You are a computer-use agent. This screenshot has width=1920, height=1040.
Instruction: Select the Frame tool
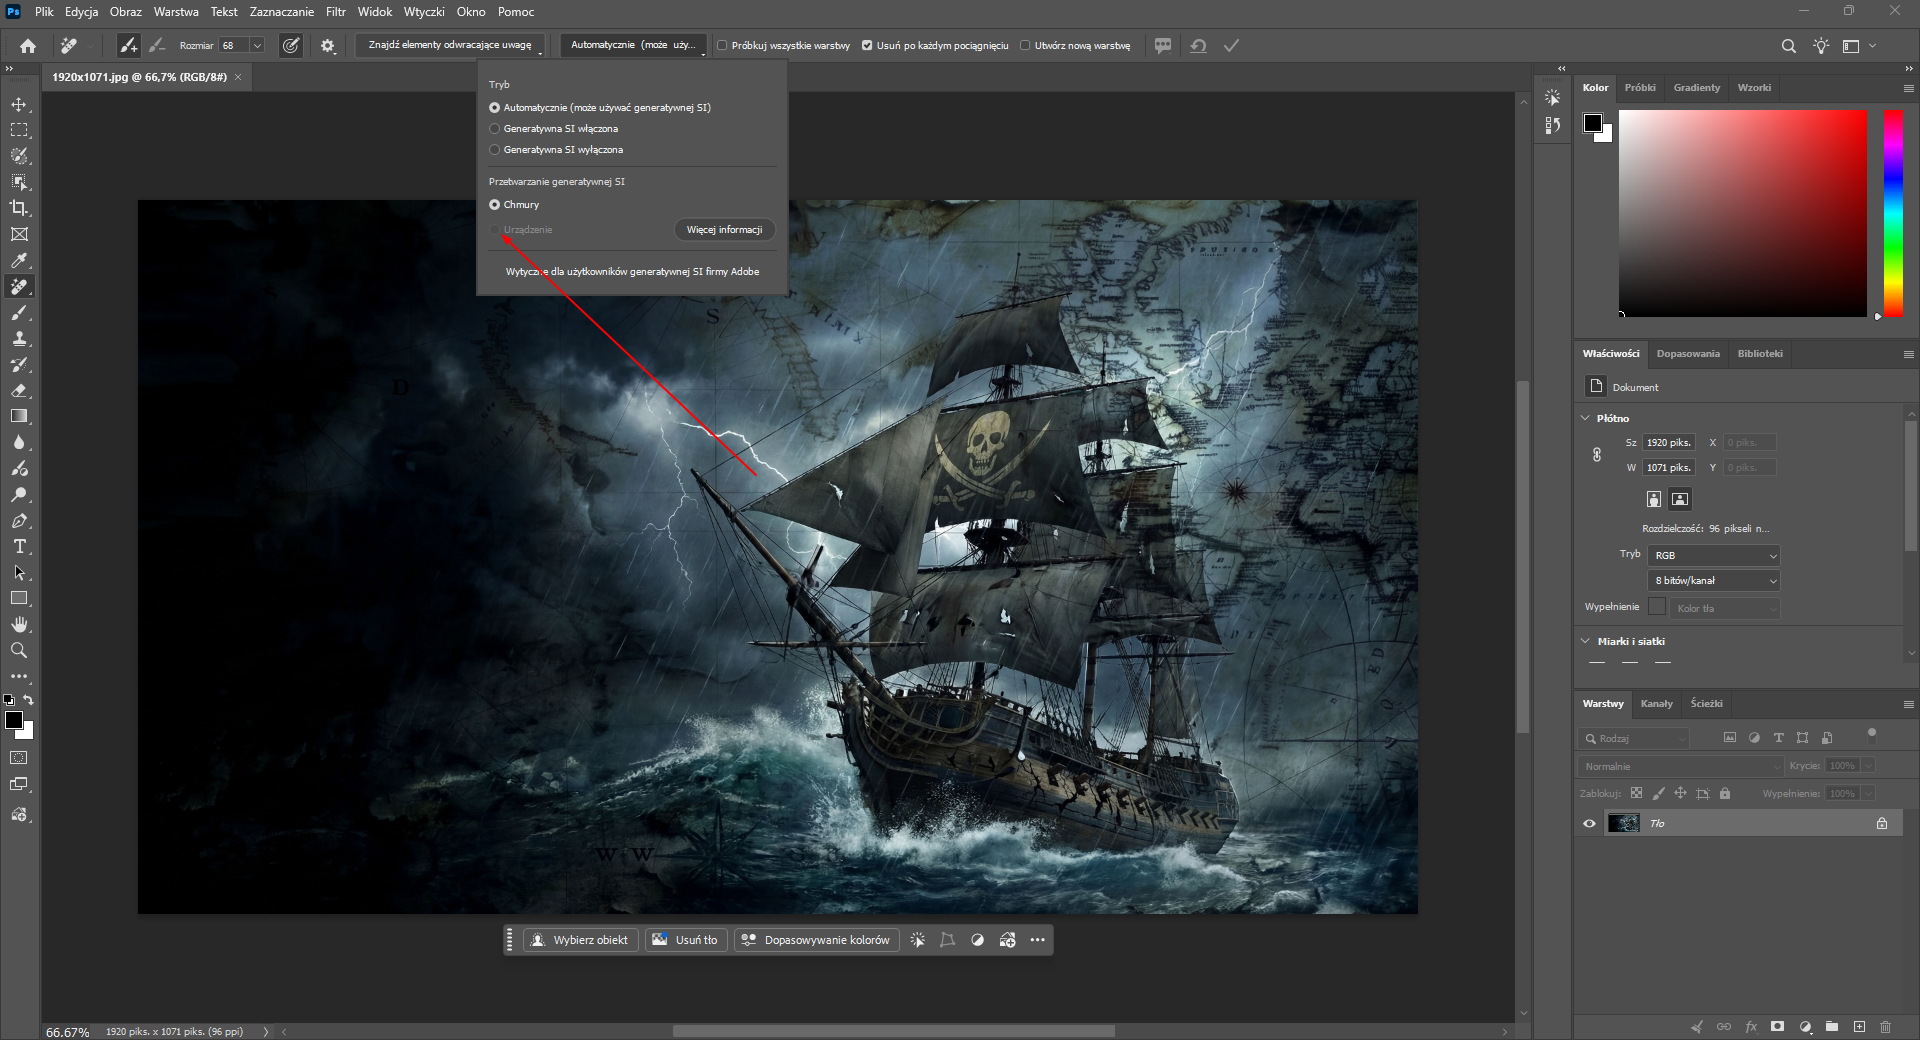tap(19, 234)
